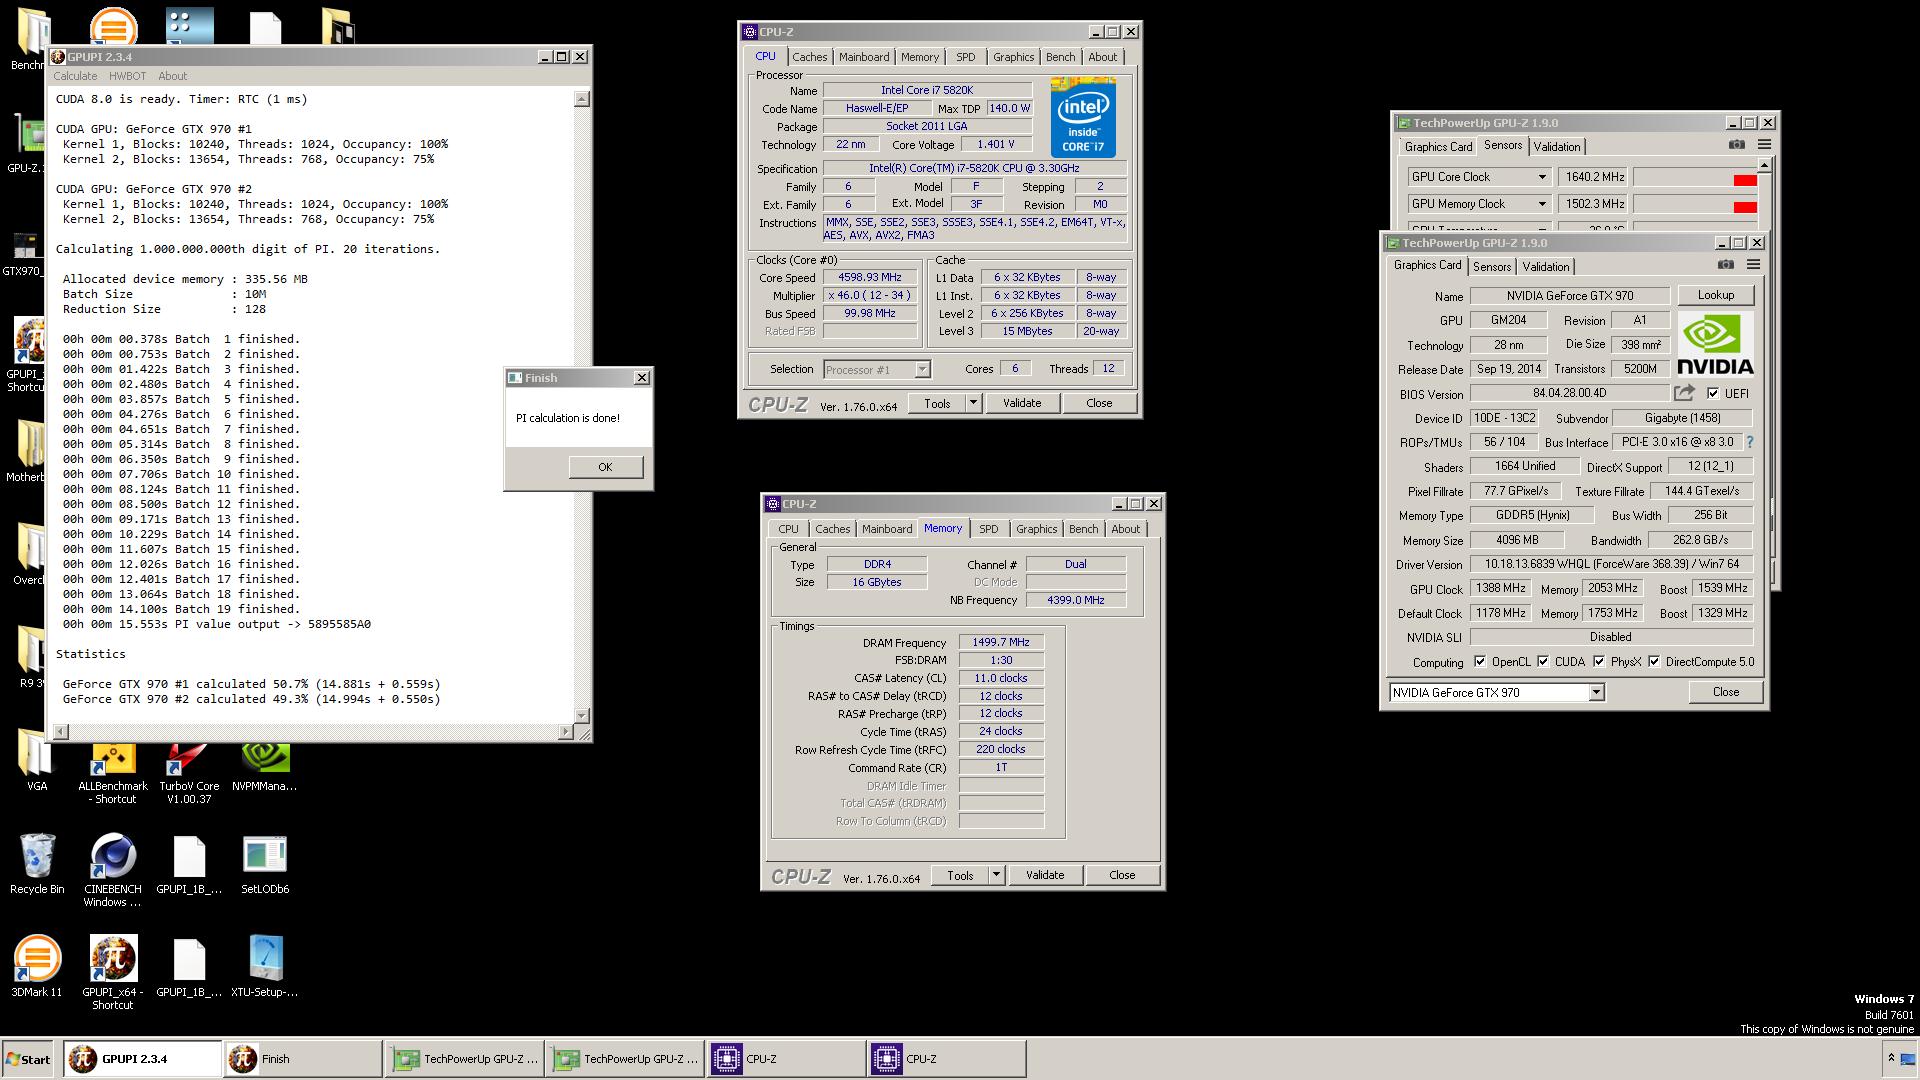Image resolution: width=1920 pixels, height=1080 pixels.
Task: Select the first TechPowerUp GPU-Z taskbar item
Action: [x=465, y=1059]
